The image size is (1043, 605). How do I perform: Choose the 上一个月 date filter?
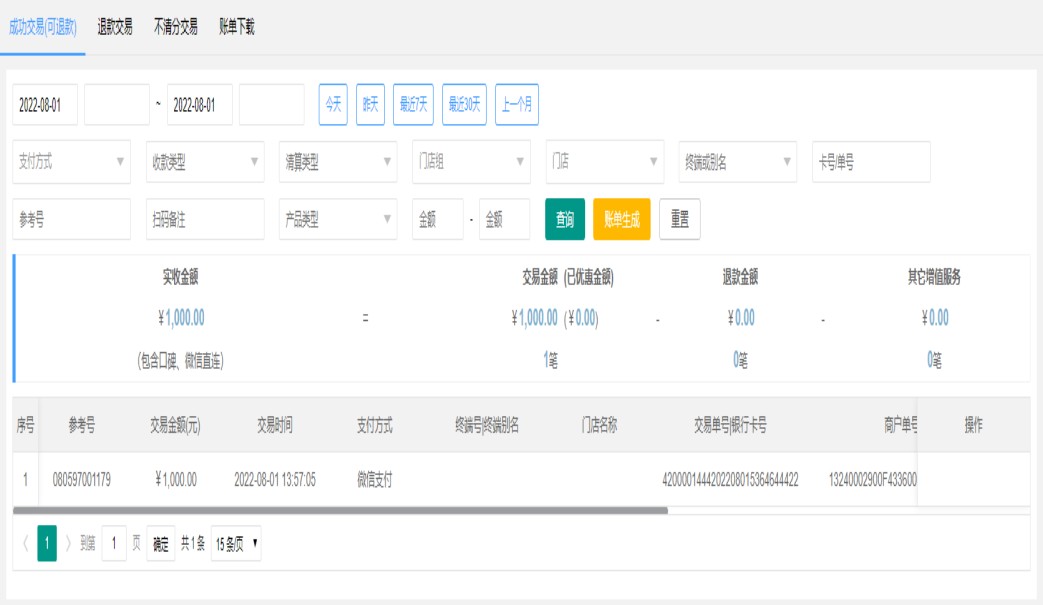516,104
